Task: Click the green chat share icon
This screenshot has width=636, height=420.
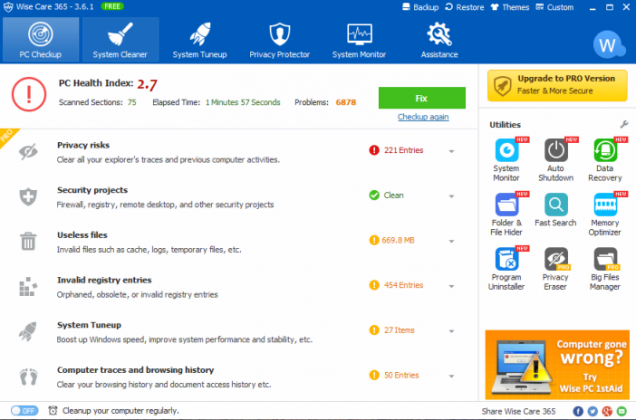Action: coord(621,411)
